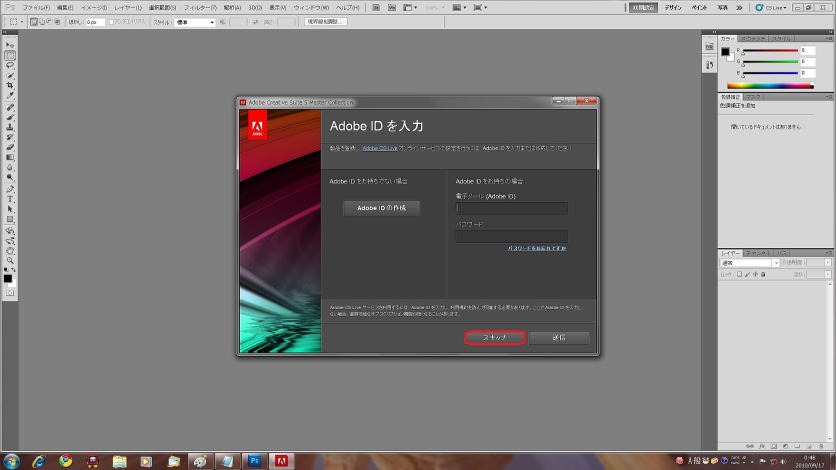This screenshot has height=470, width=836.
Task: Select the Spot Healing Brush tool
Action: (10, 108)
